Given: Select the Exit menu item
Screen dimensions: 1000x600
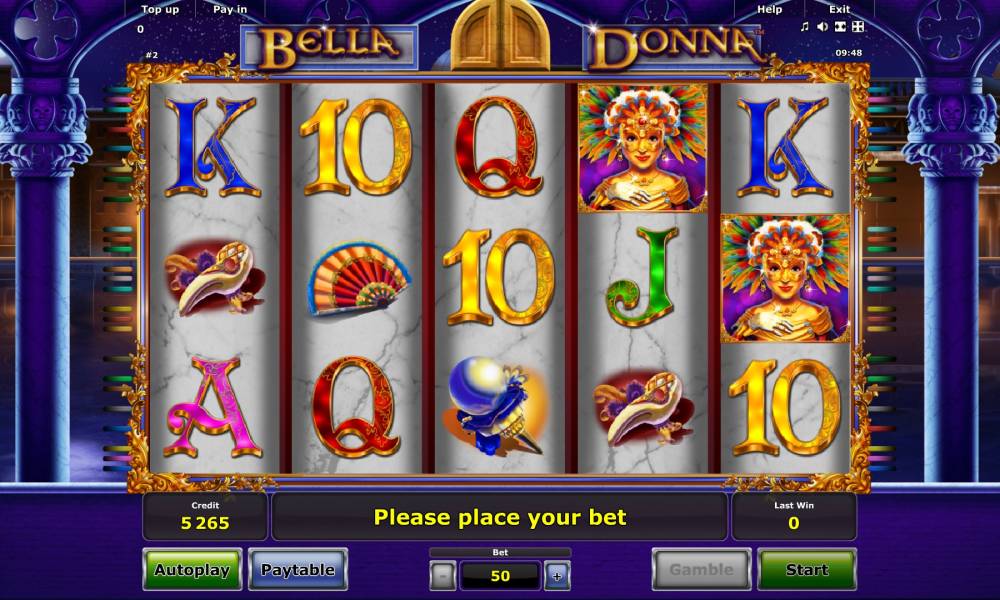Looking at the screenshot, I should tap(839, 10).
